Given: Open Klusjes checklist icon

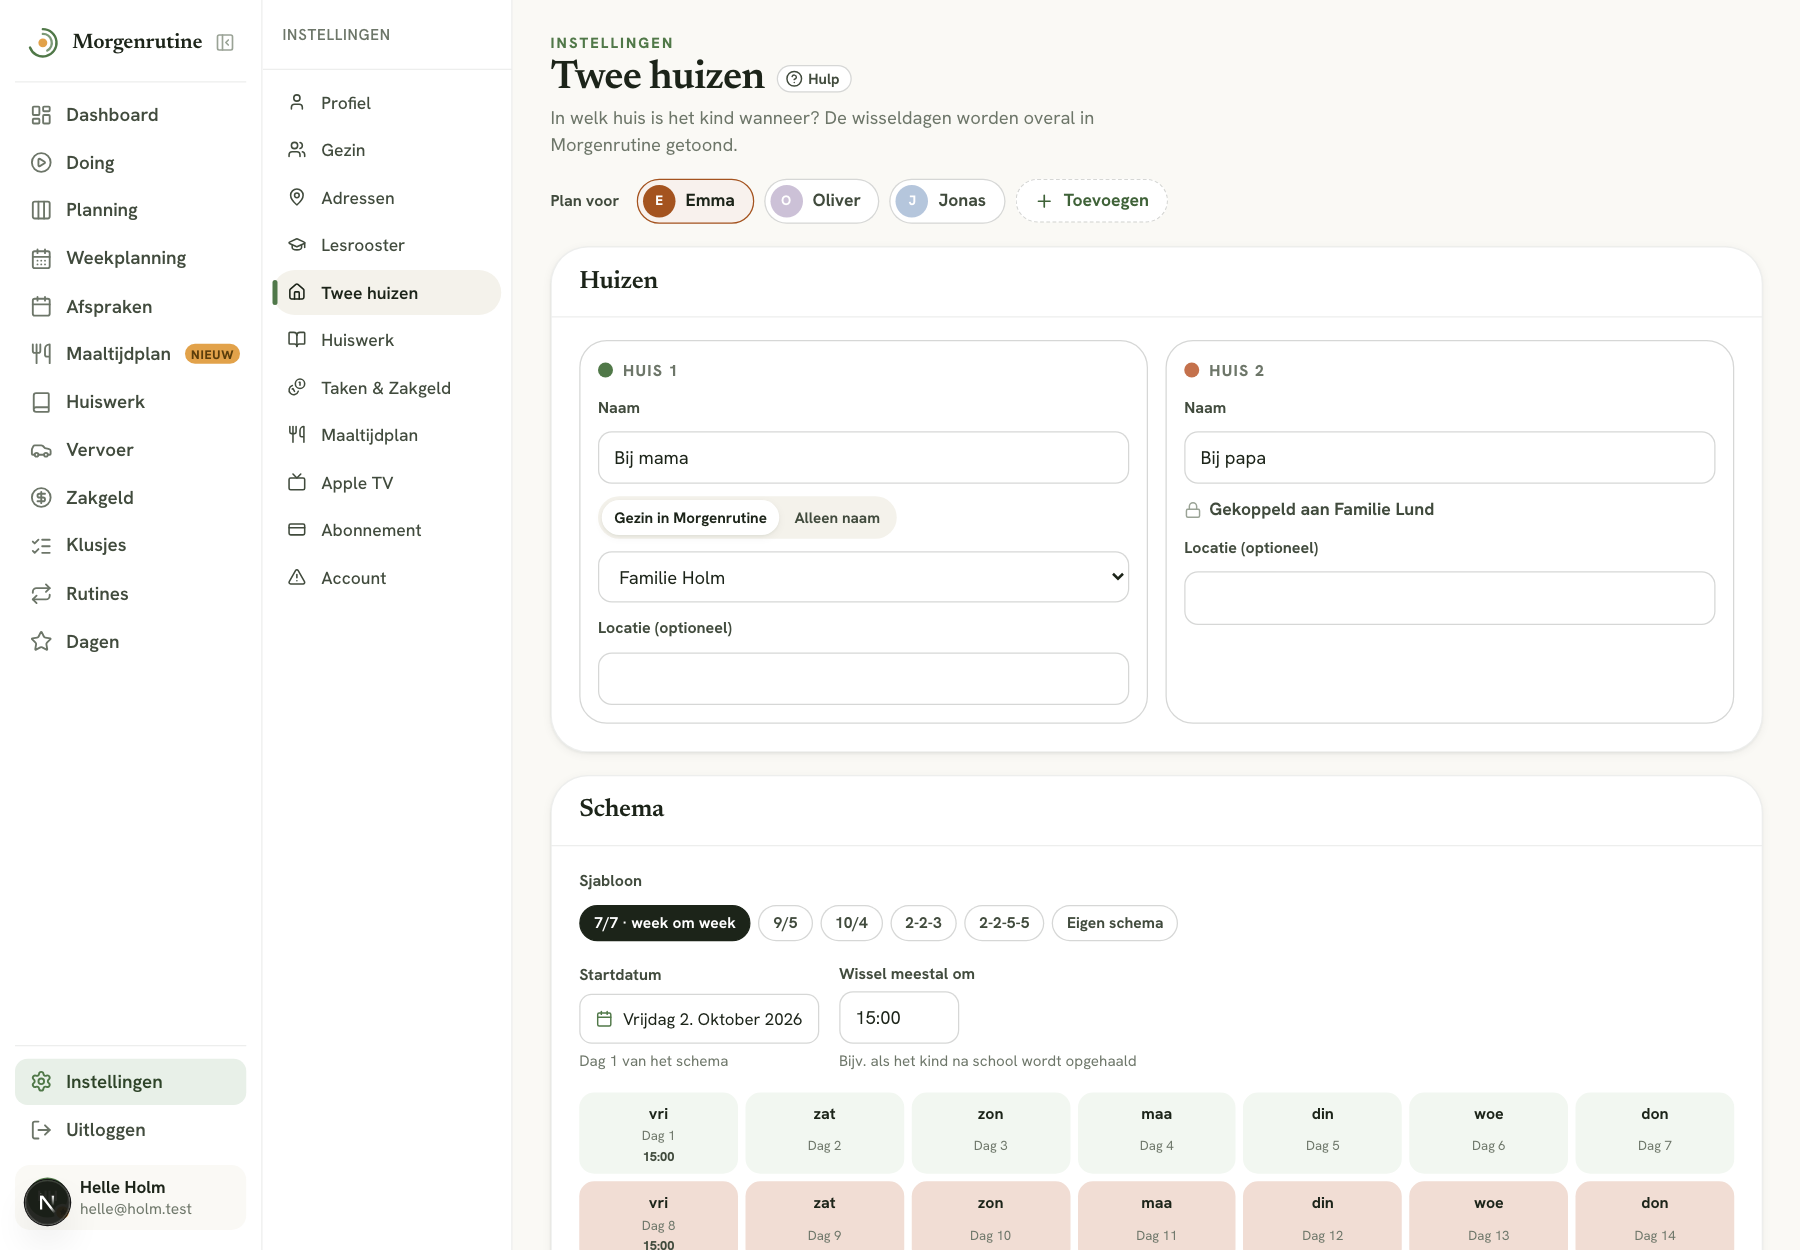Looking at the screenshot, I should (41, 545).
